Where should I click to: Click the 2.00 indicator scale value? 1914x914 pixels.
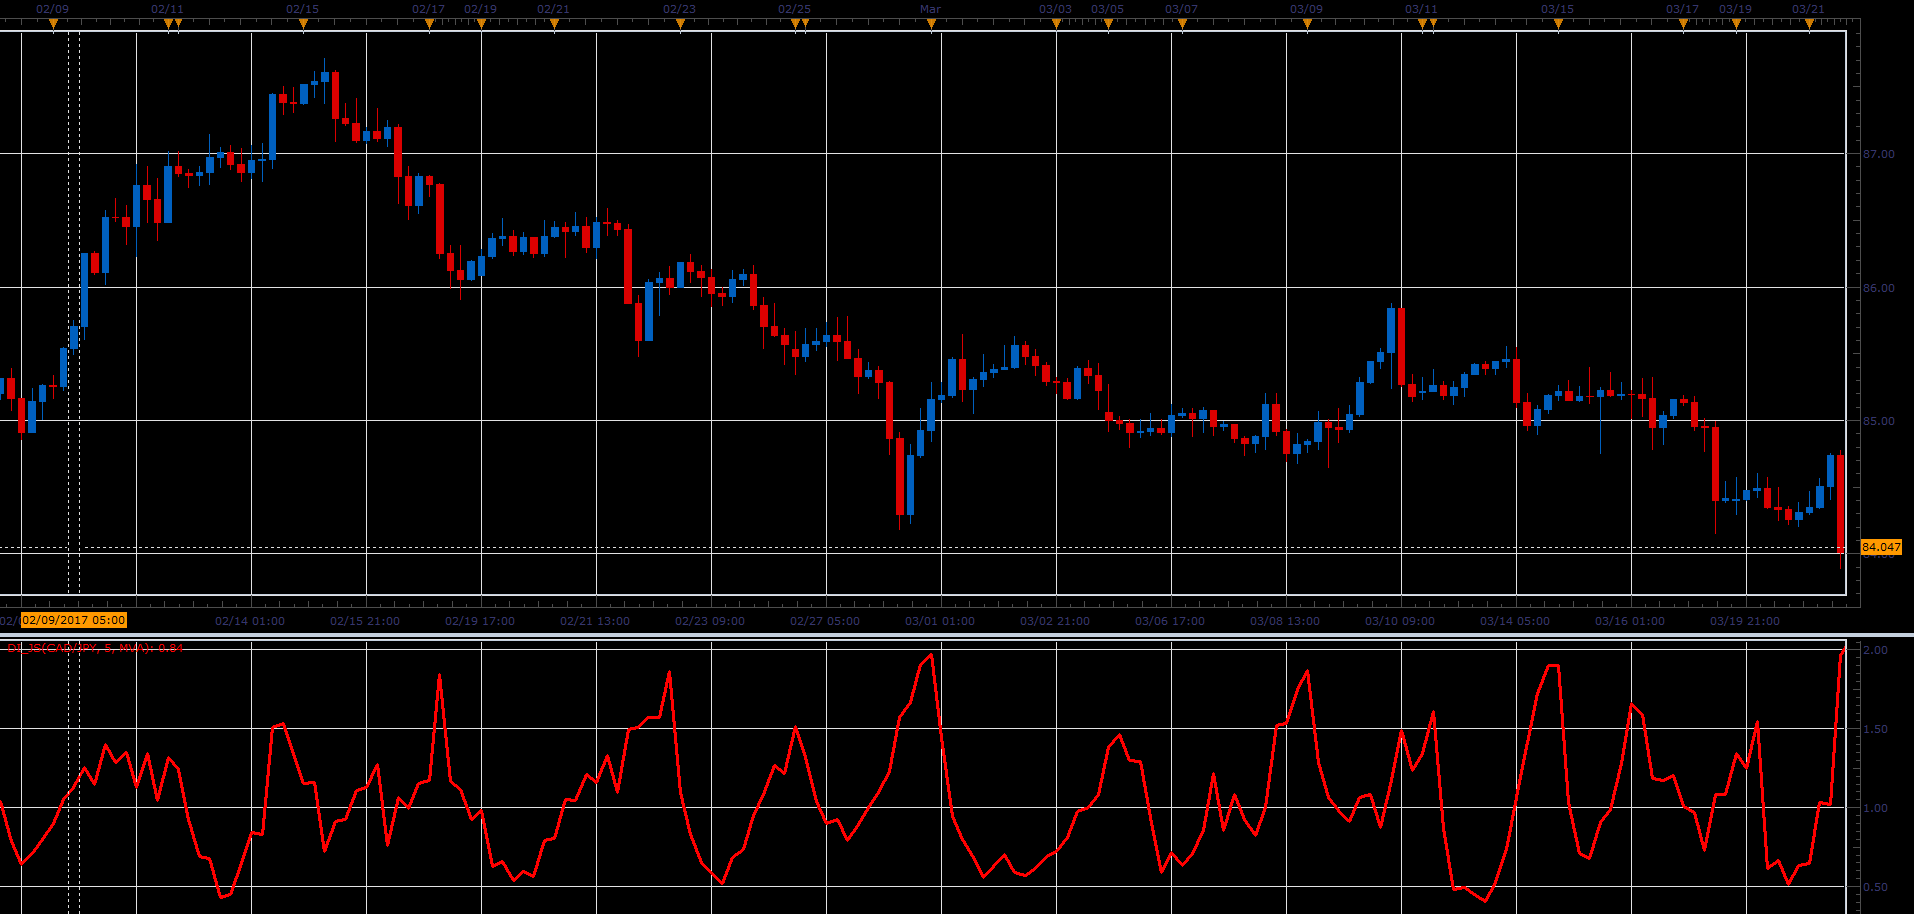[x=1876, y=650]
